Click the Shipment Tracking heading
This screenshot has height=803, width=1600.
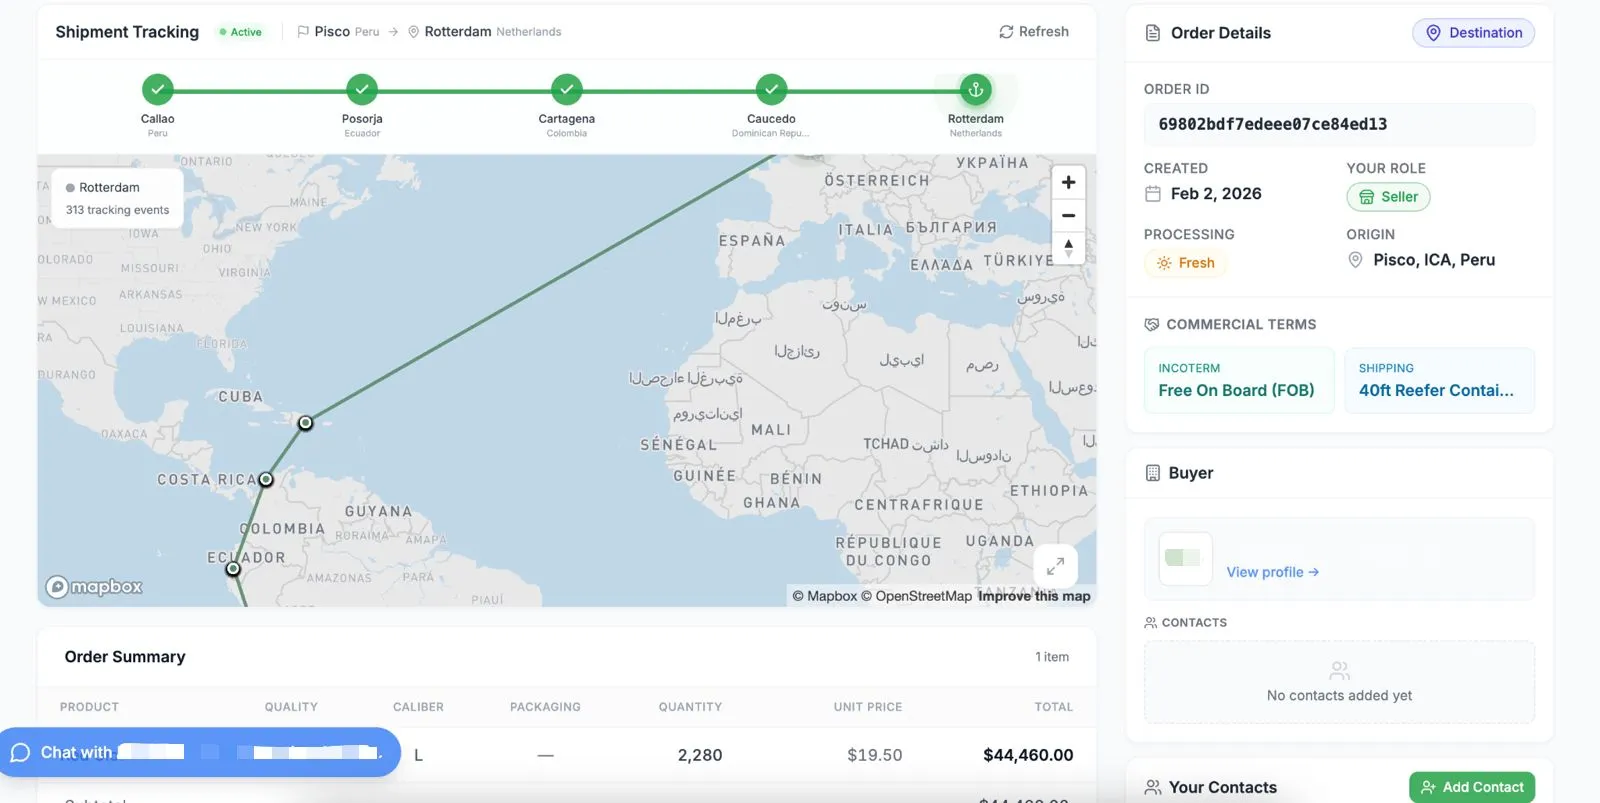127,32
